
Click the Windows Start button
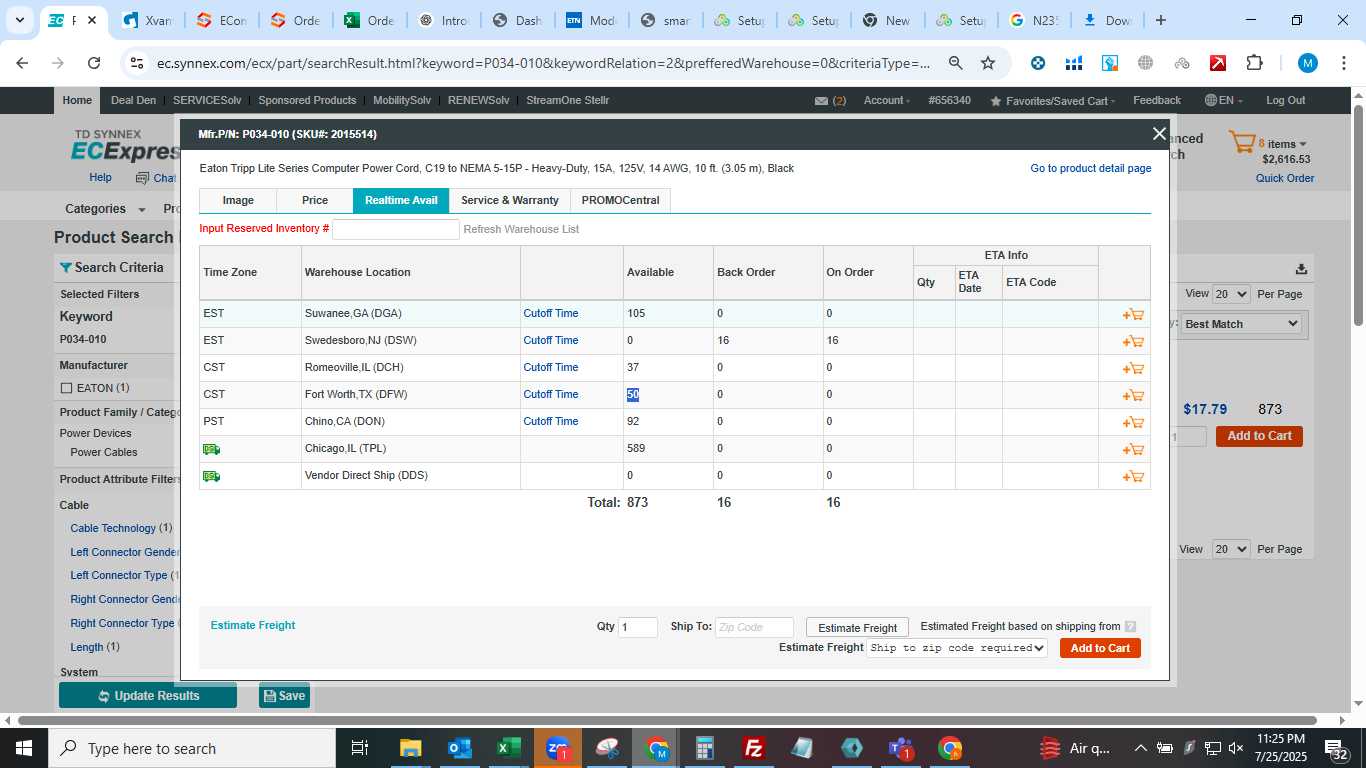tap(24, 748)
